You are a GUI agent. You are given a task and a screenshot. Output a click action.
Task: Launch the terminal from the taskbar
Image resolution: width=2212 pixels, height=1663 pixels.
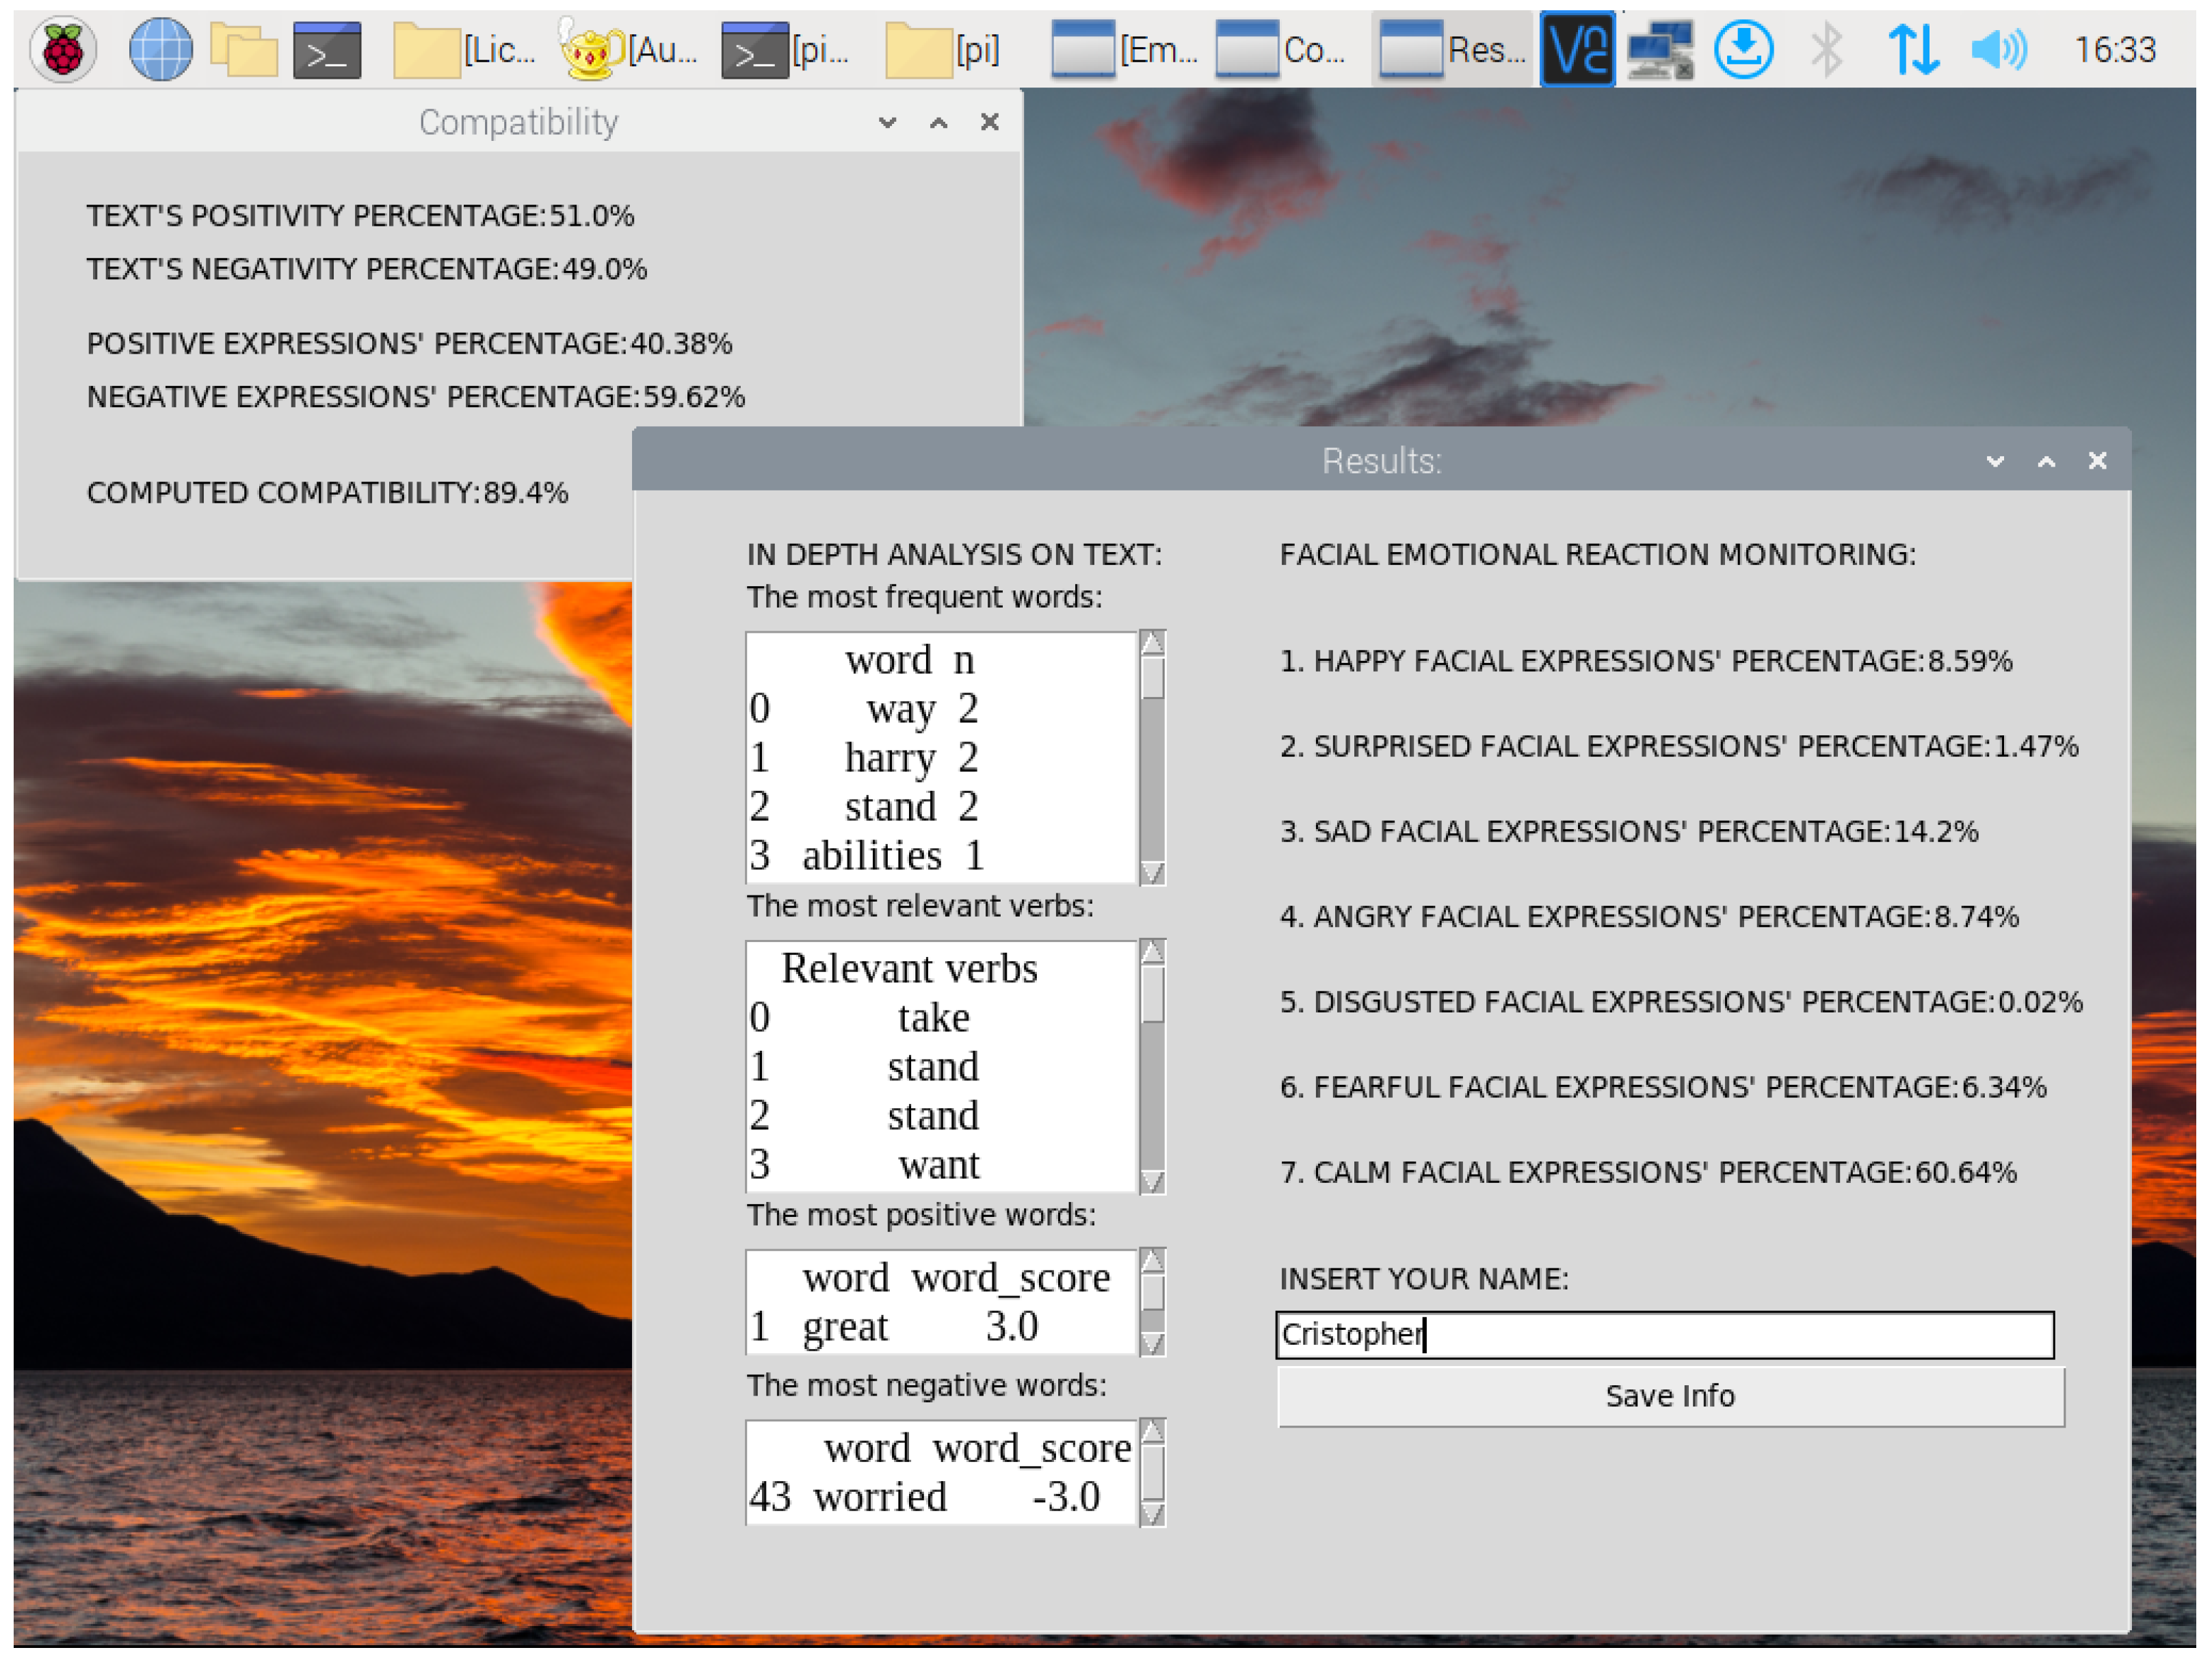click(327, 49)
